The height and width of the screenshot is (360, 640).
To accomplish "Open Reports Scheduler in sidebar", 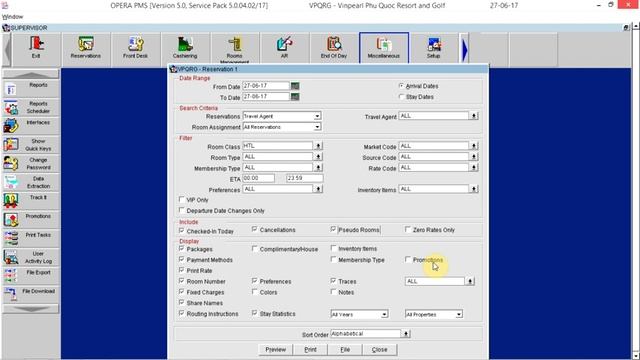I will coord(31,107).
